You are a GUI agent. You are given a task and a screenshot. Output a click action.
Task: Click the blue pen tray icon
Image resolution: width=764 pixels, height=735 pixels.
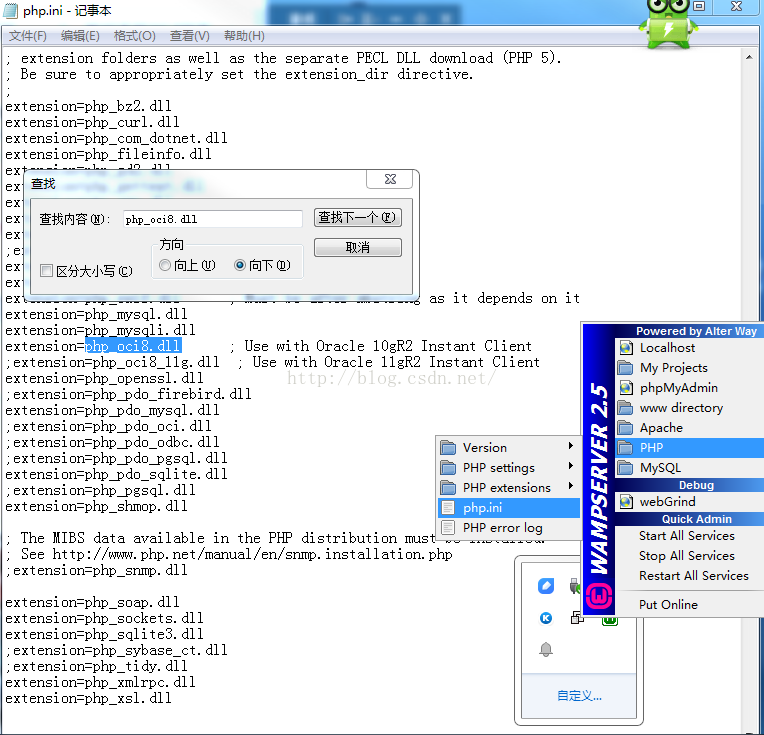pos(546,585)
